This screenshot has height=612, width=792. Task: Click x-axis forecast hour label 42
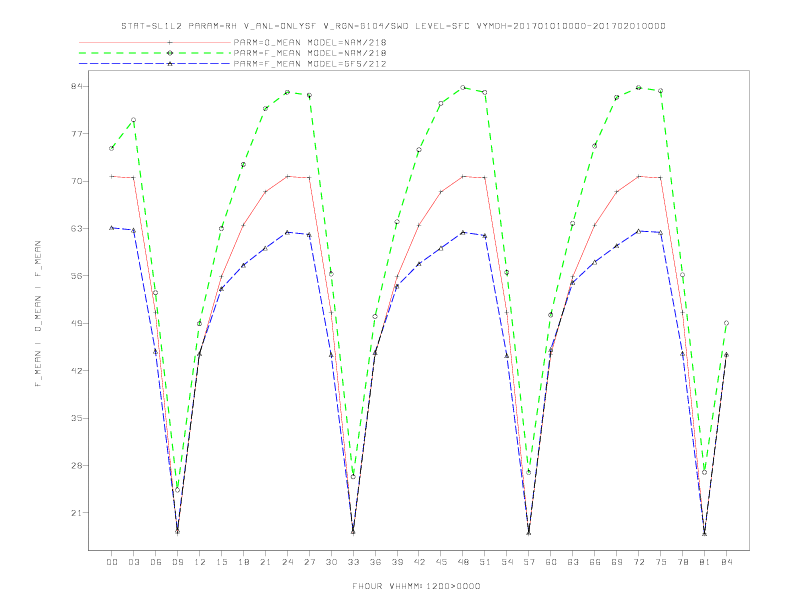[419, 562]
